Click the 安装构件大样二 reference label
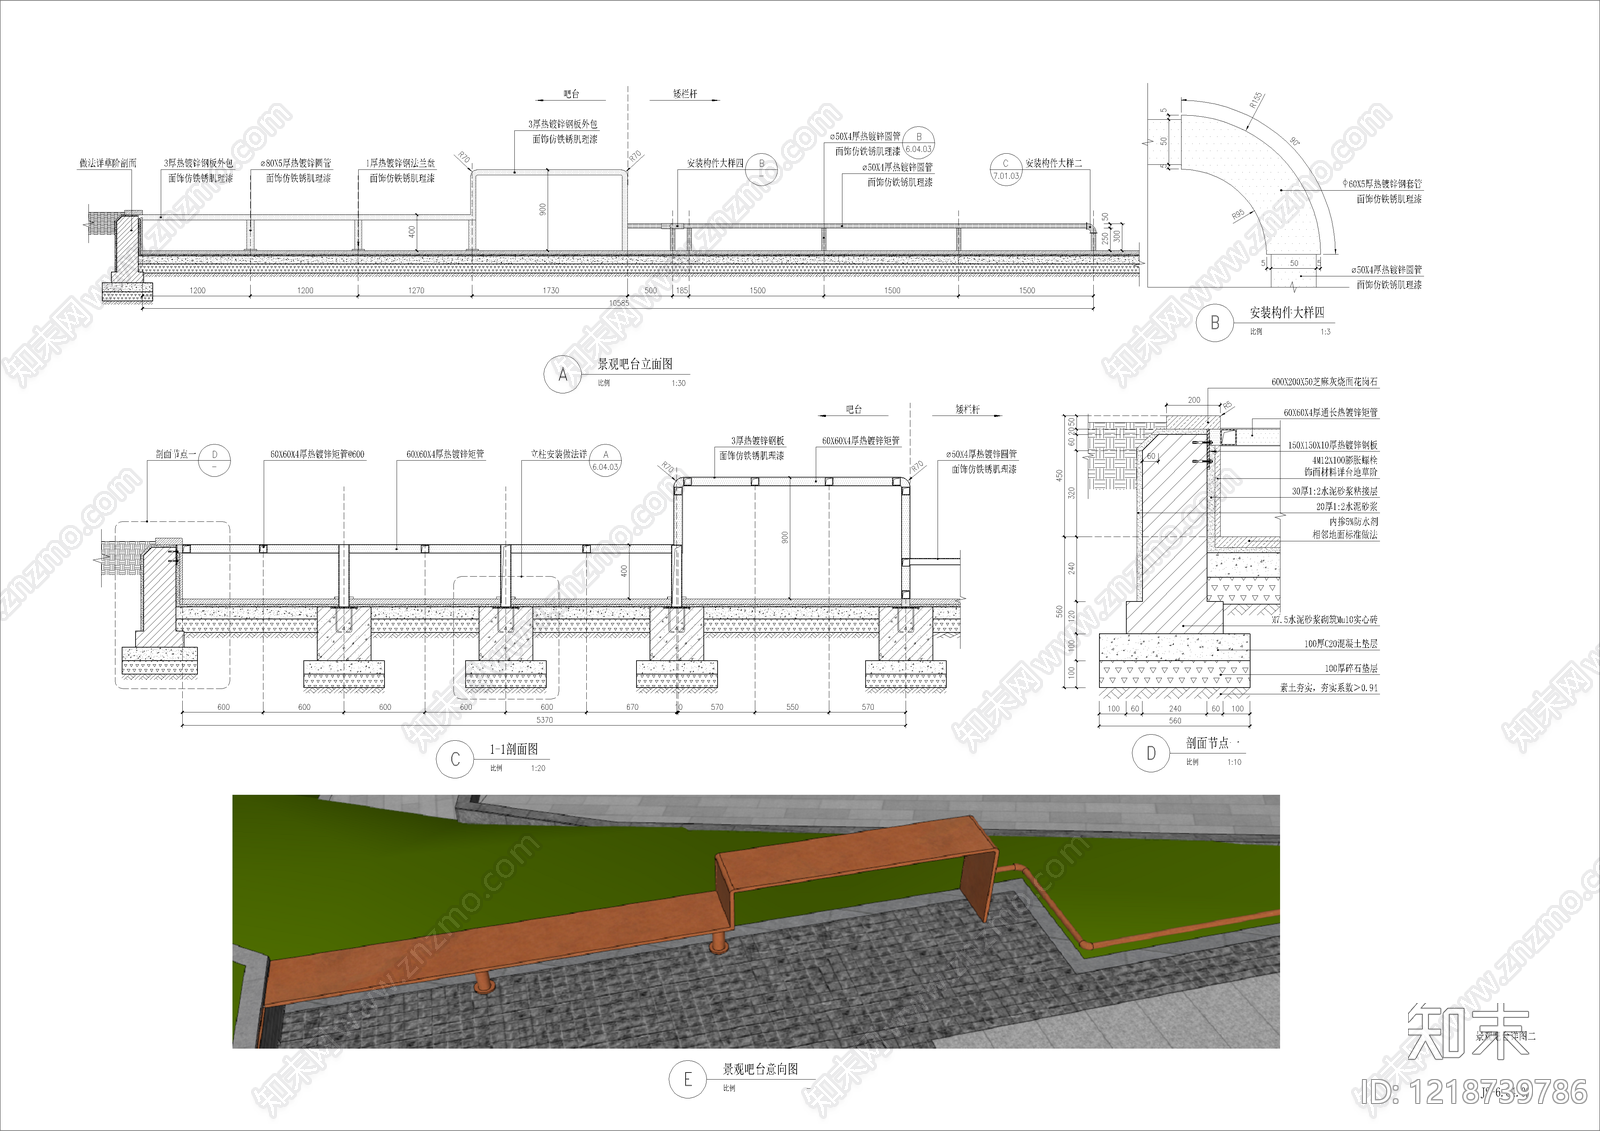 [x=1054, y=163]
